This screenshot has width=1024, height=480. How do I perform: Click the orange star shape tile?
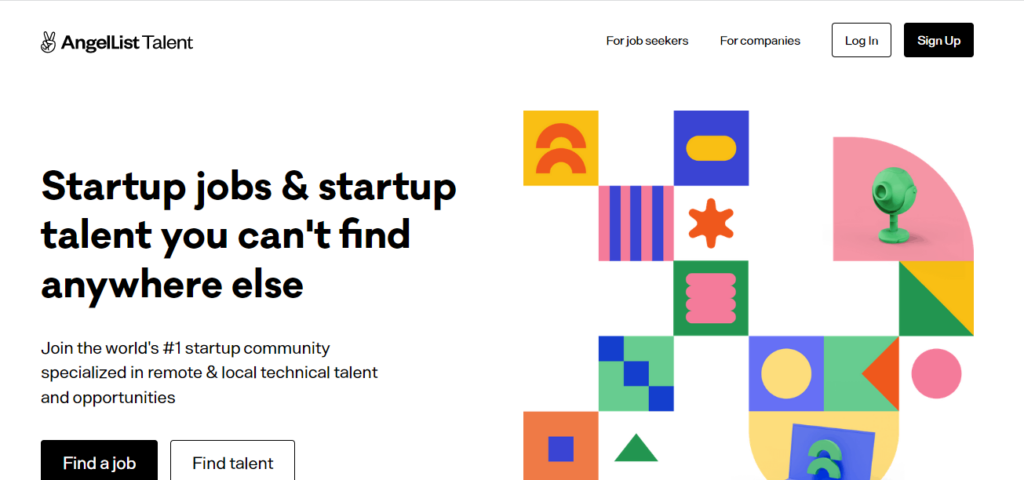point(711,223)
